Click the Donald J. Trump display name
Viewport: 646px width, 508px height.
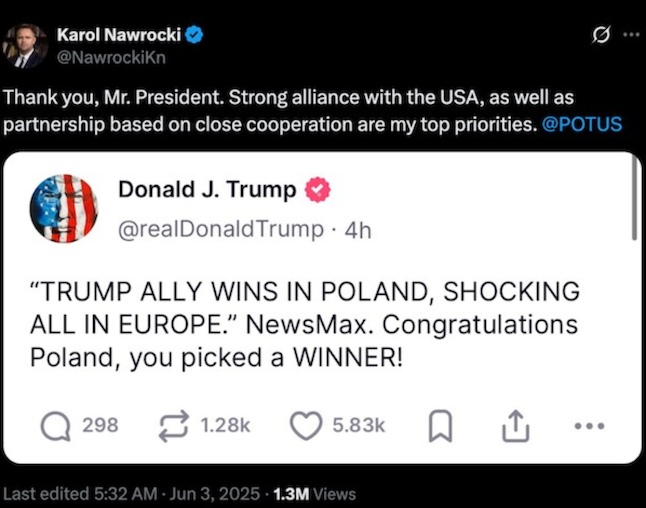[x=207, y=189]
